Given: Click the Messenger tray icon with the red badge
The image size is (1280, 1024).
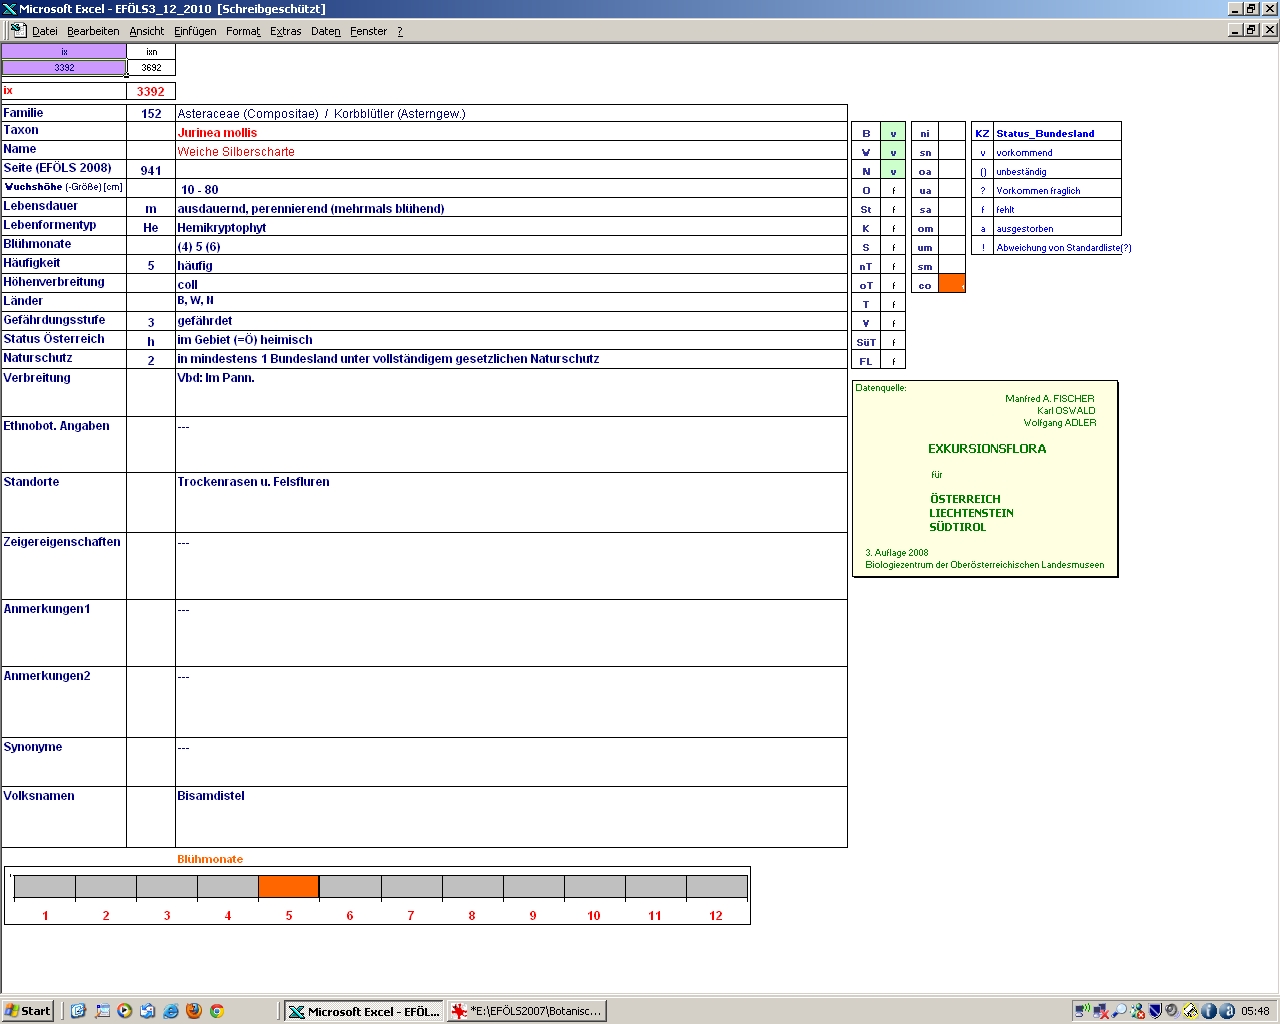Looking at the screenshot, I should point(1137,1011).
